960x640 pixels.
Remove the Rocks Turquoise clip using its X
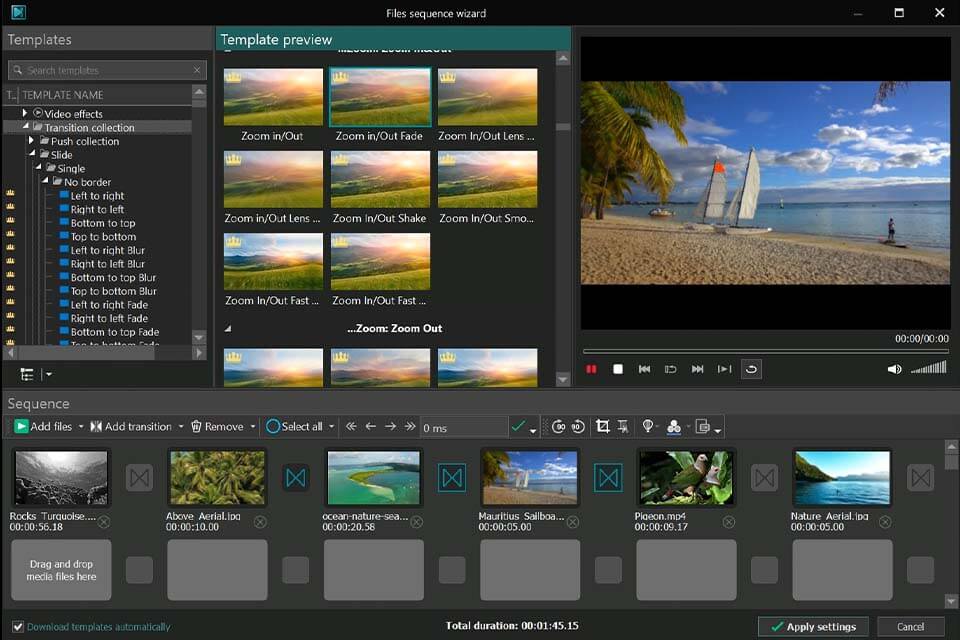pyautogui.click(x=104, y=522)
